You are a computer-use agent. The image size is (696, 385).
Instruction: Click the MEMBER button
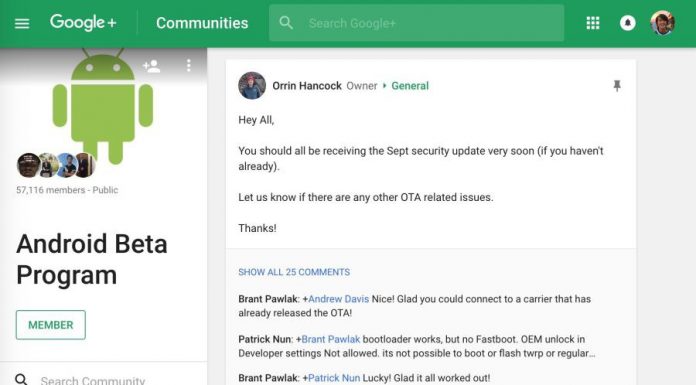coord(51,325)
